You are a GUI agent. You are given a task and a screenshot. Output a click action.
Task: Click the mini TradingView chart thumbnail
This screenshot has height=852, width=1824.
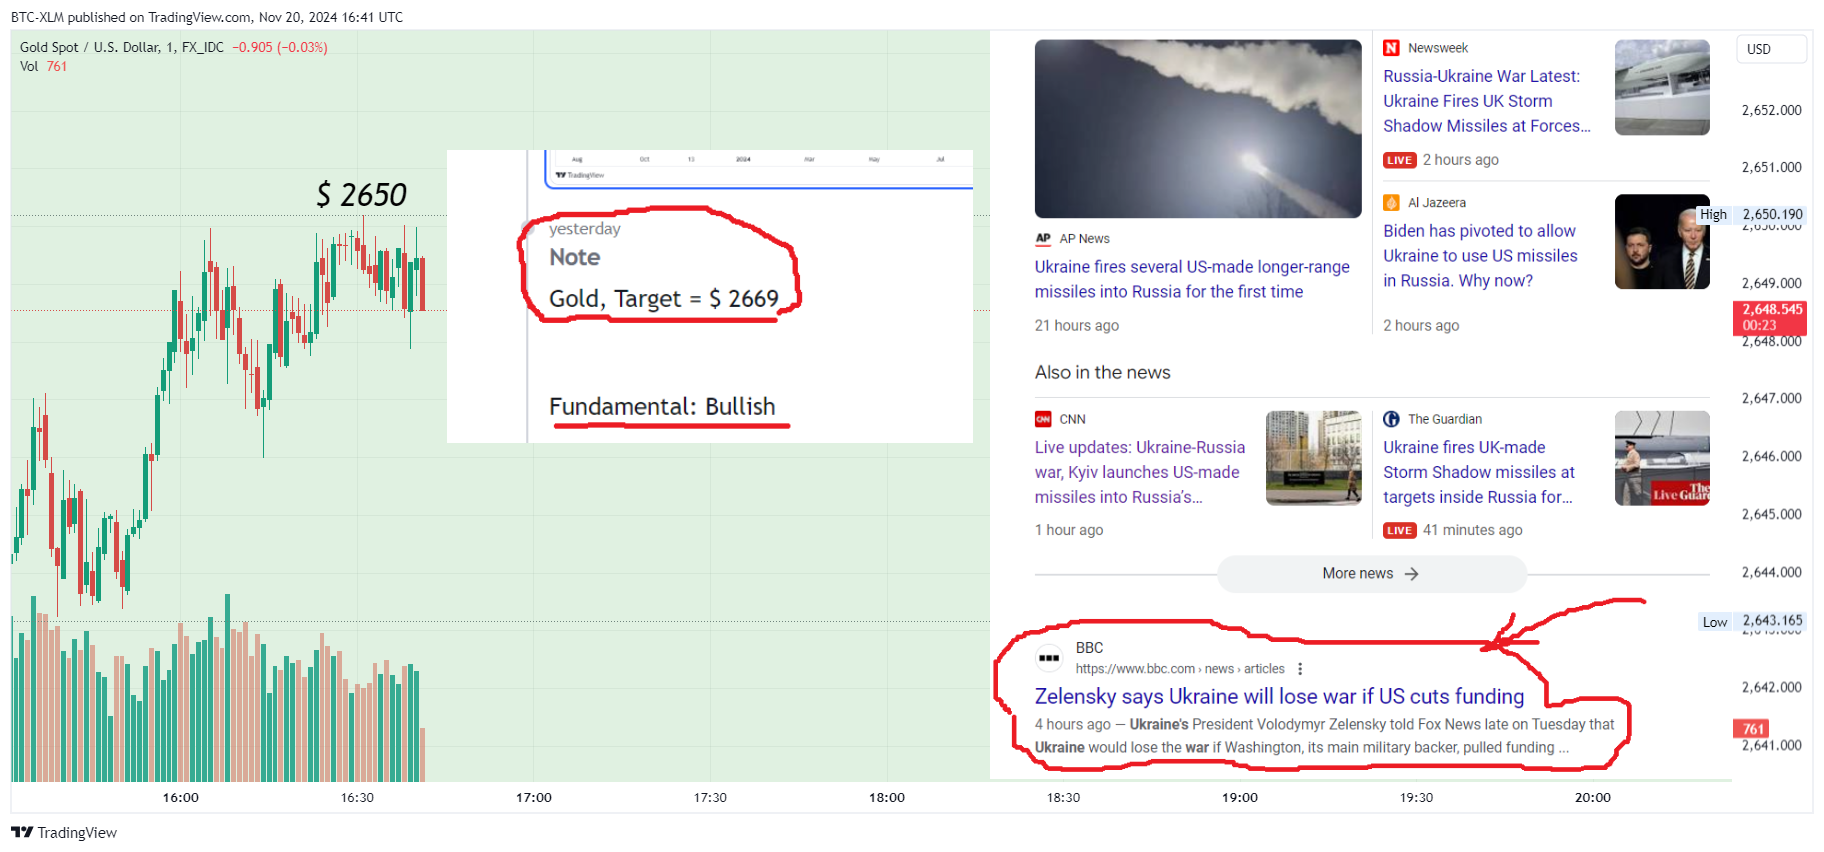click(x=758, y=169)
